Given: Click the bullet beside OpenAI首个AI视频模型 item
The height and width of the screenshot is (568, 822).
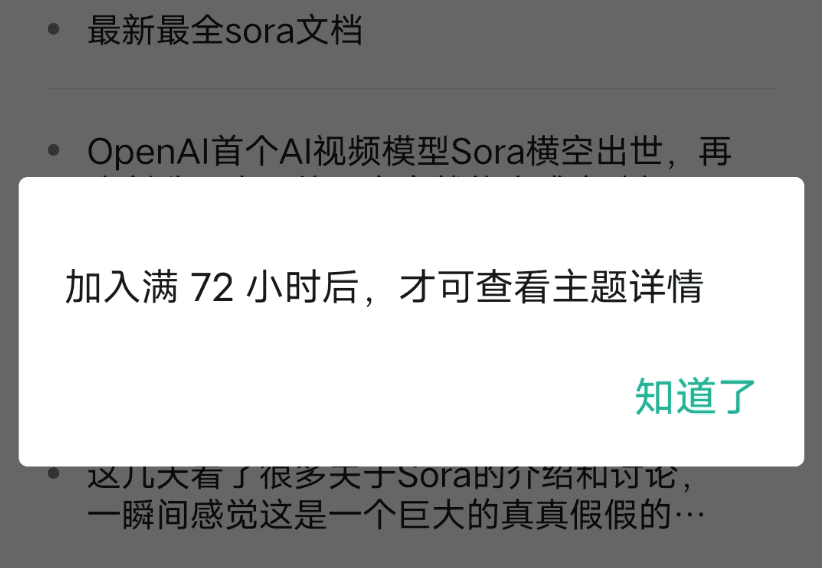Looking at the screenshot, I should pyautogui.click(x=53, y=151).
